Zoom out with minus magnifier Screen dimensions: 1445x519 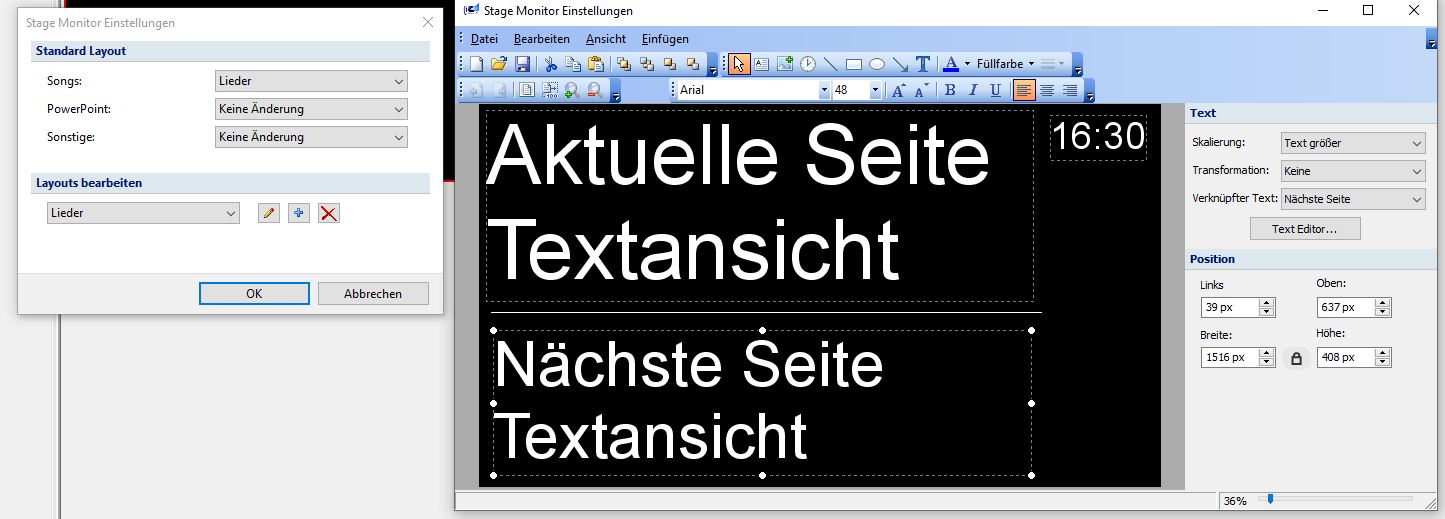click(595, 90)
